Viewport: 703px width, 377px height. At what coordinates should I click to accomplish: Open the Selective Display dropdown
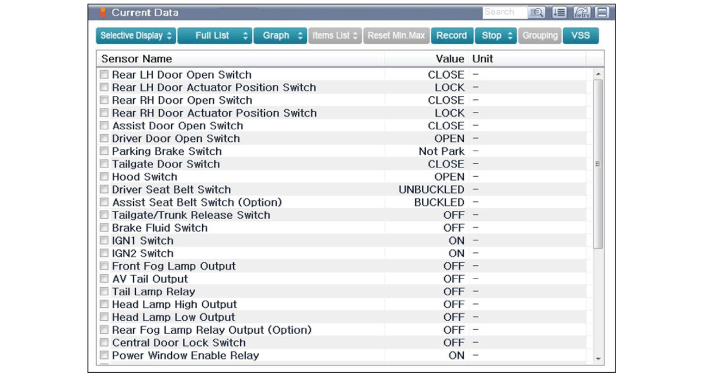pos(136,36)
